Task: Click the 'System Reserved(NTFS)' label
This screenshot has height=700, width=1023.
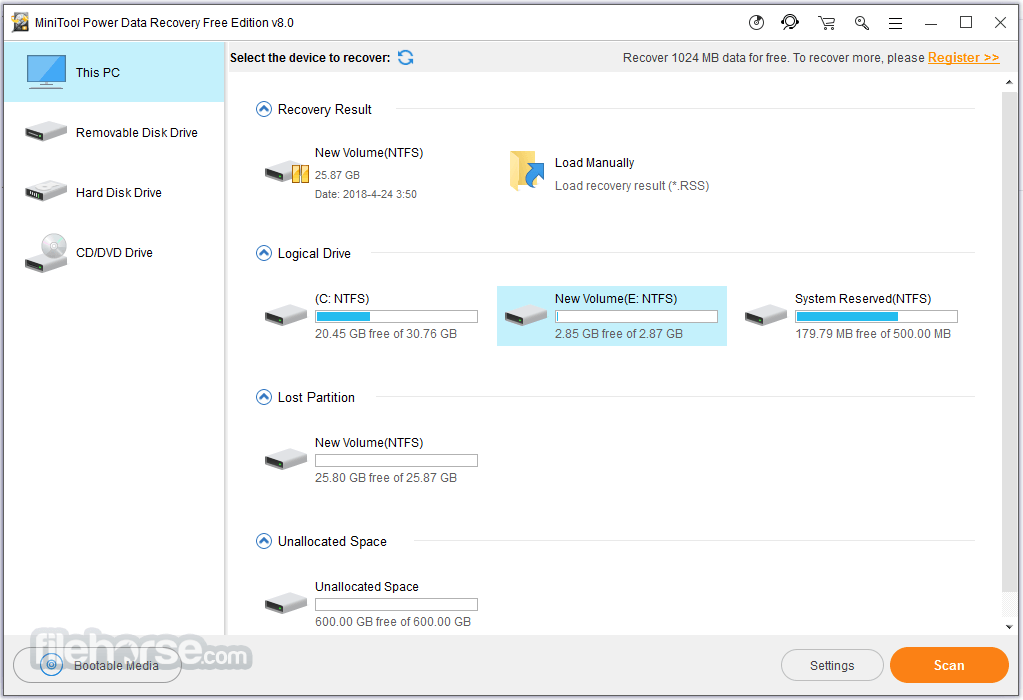Action: coord(863,299)
